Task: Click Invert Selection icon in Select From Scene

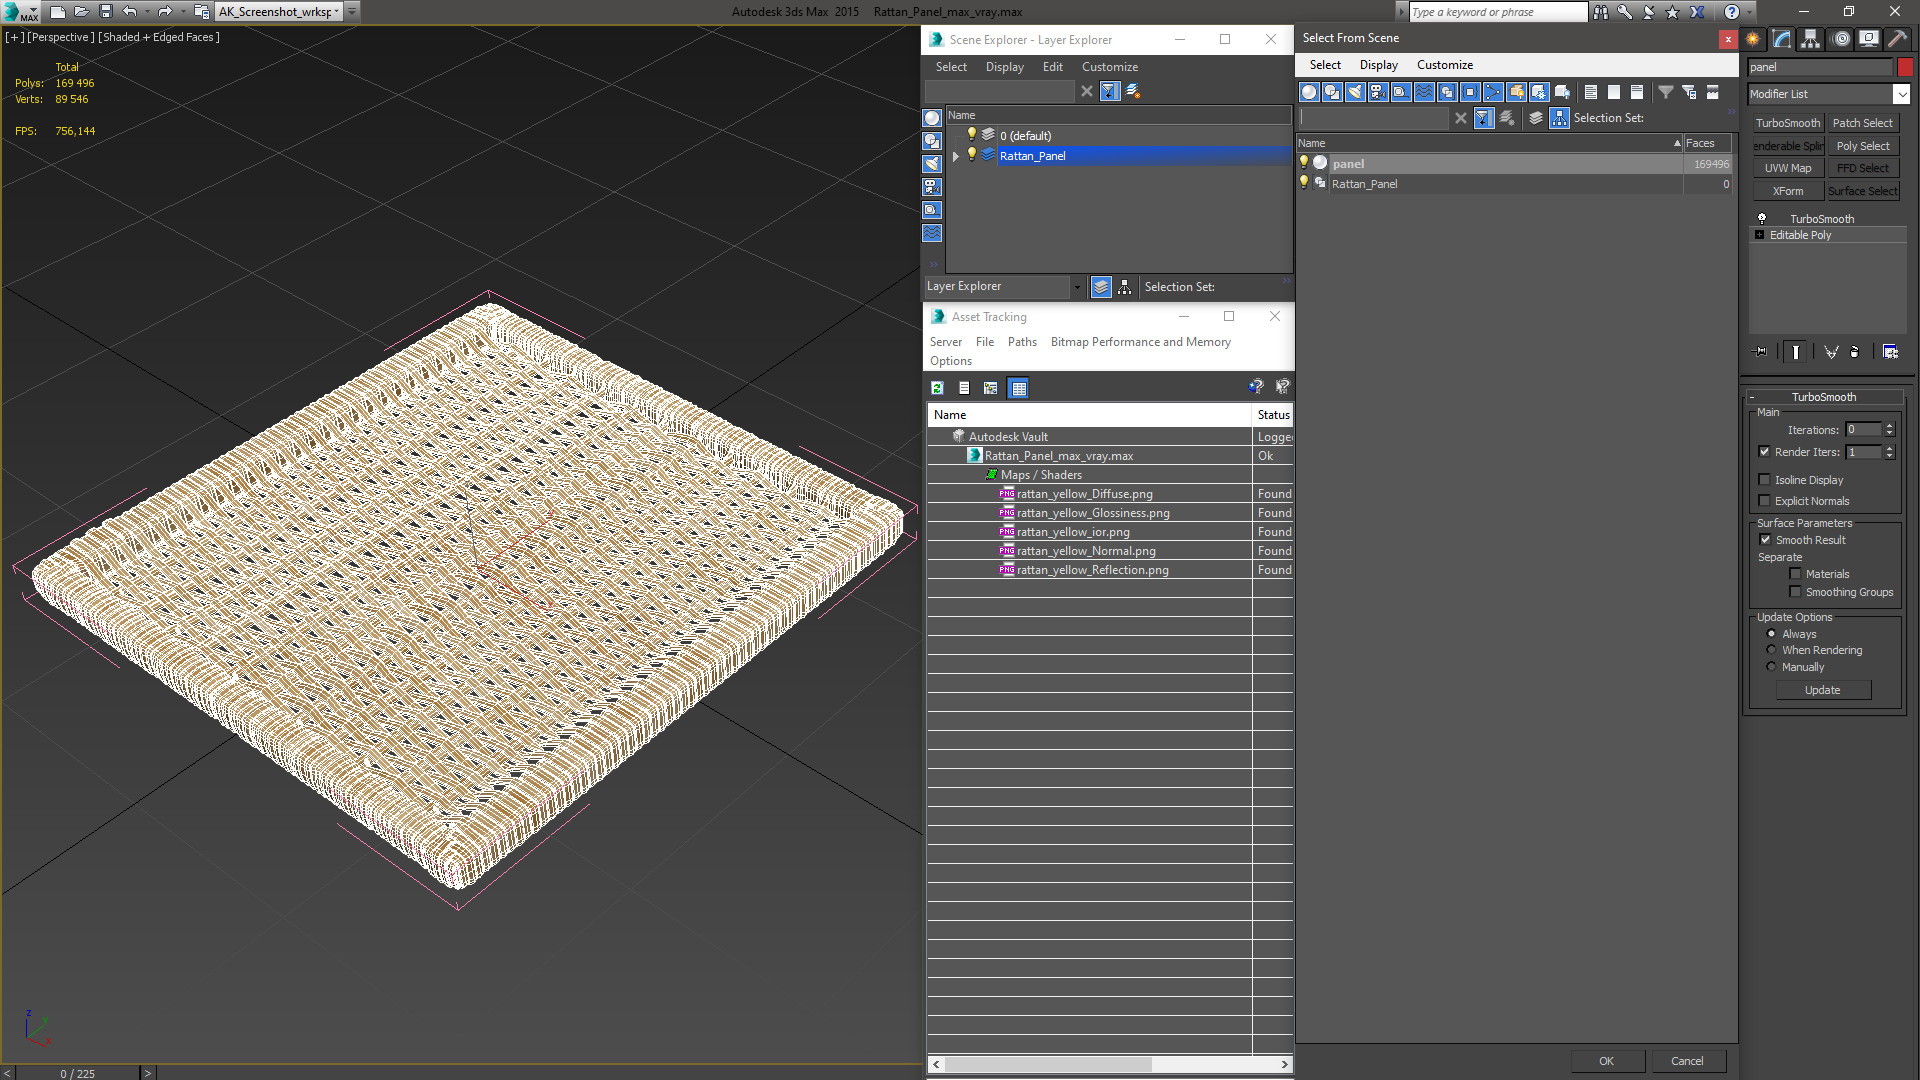Action: pos(1637,92)
